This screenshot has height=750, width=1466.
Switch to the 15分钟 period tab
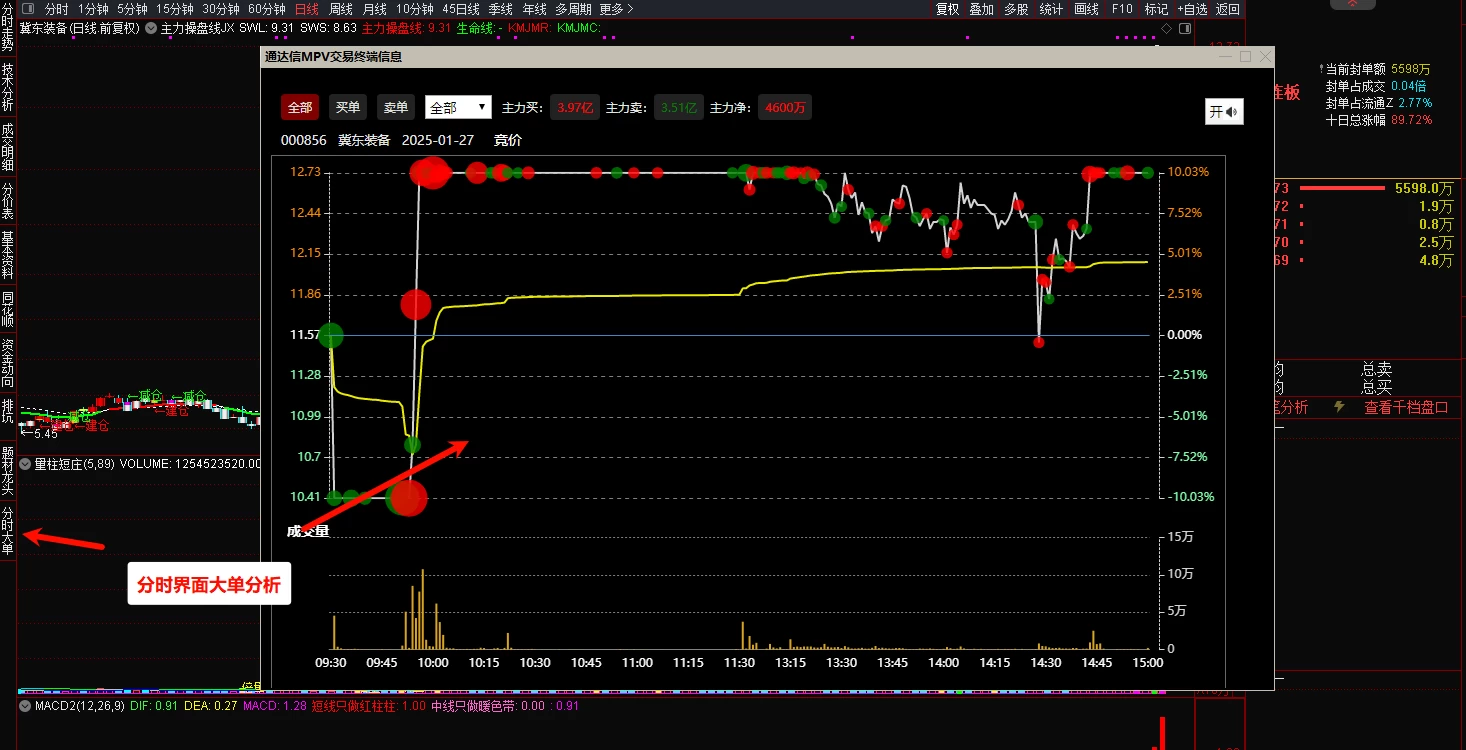[174, 9]
